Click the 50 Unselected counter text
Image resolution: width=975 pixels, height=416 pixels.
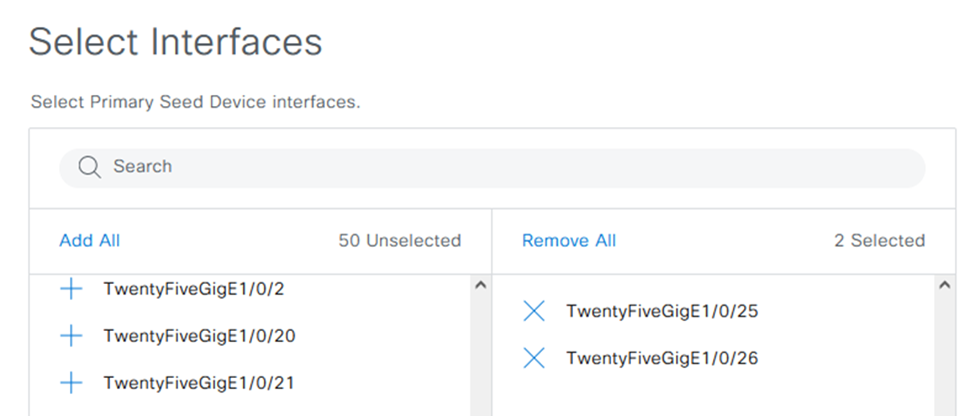(x=399, y=241)
